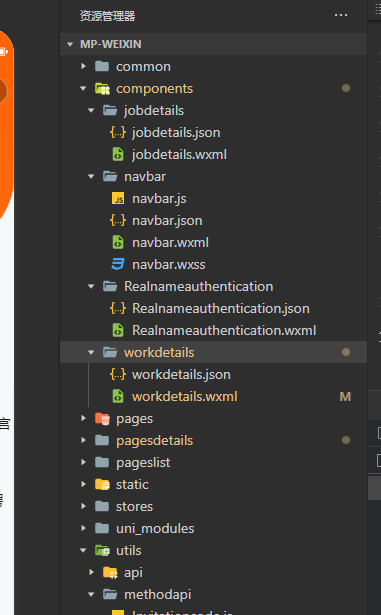Expand the pagesdetails folder arrow

pos(83,440)
